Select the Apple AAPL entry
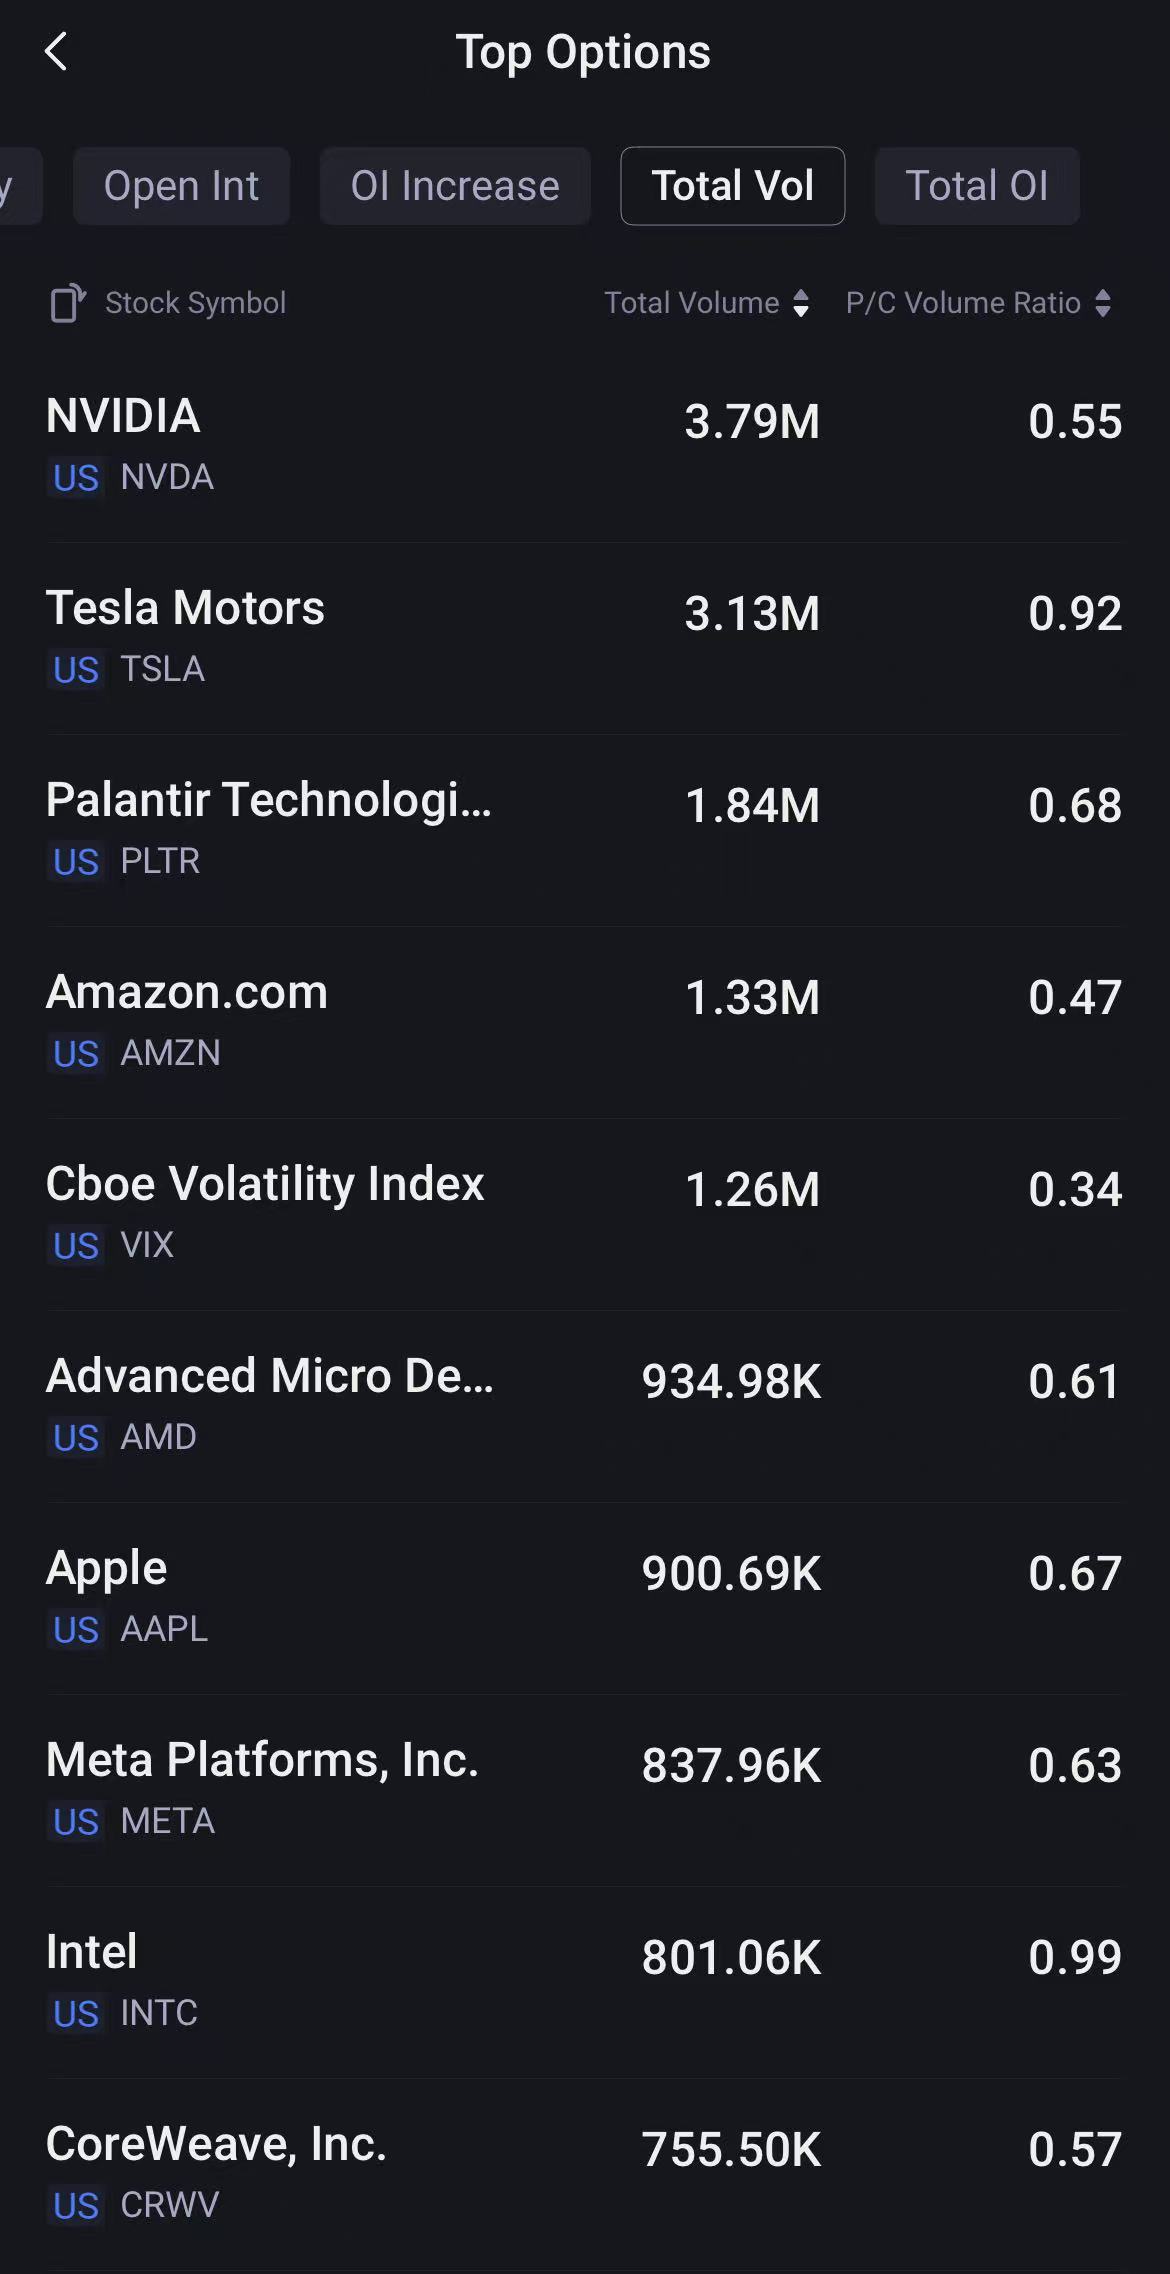The height and width of the screenshot is (2274, 1170). pos(584,1597)
